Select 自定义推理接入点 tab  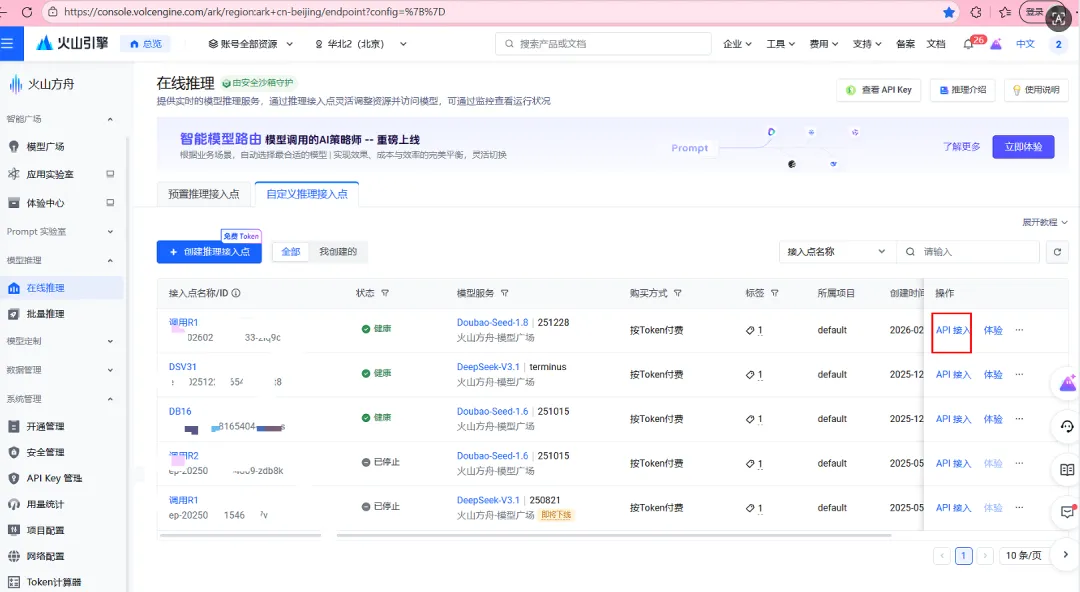307,194
